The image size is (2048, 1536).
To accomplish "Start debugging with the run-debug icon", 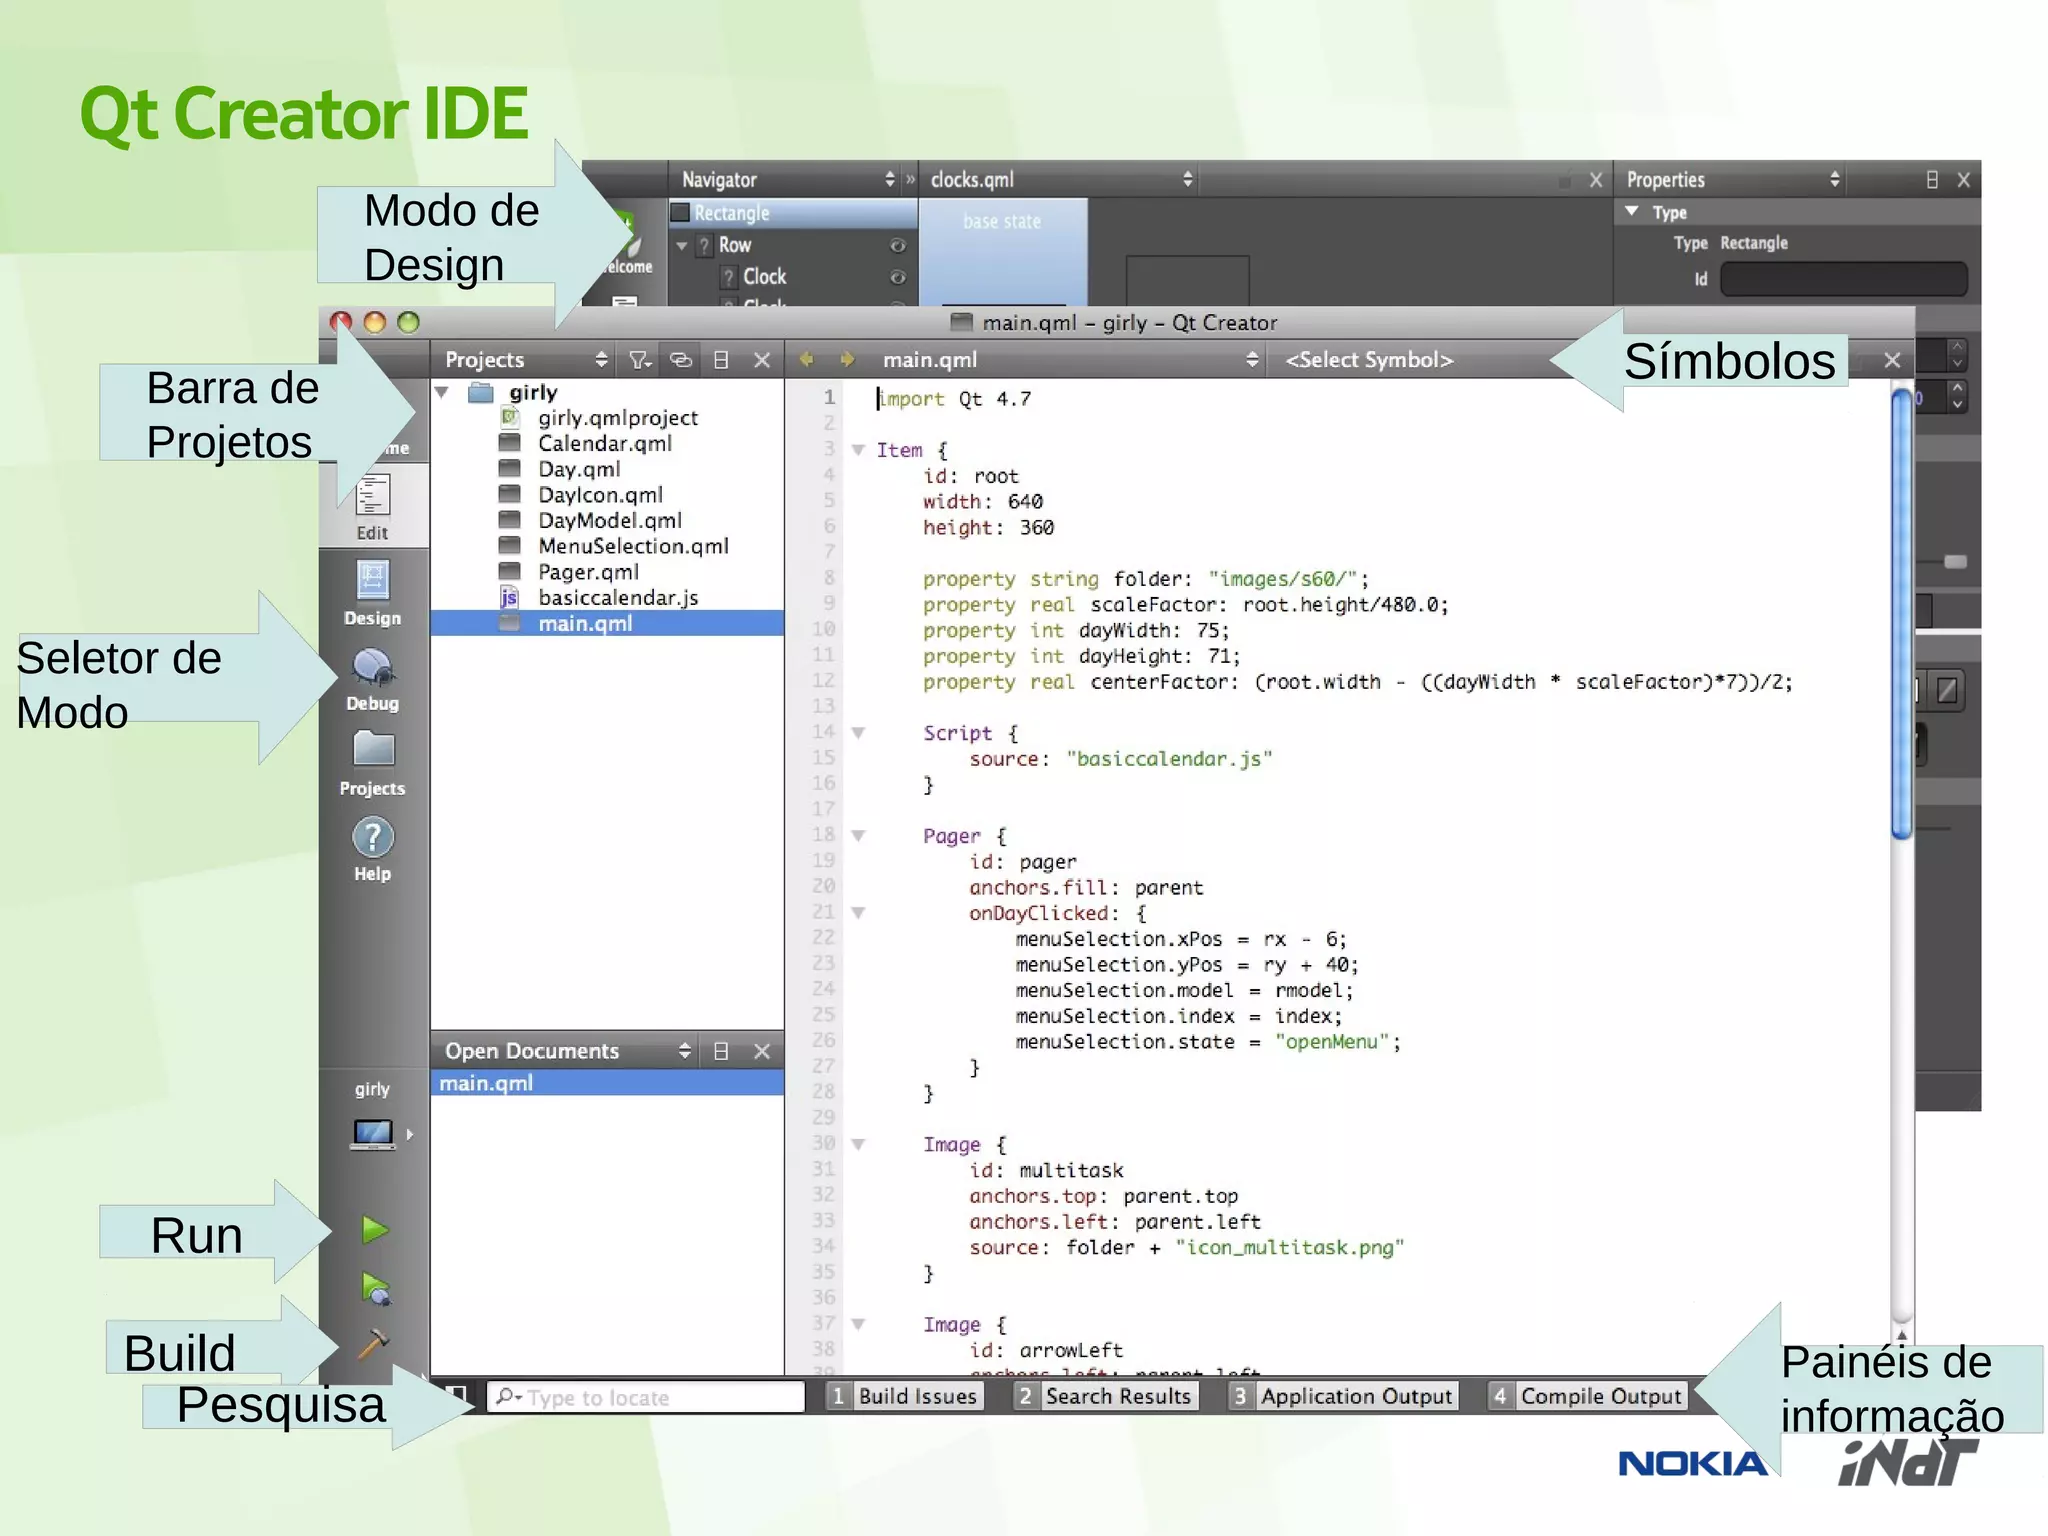I will click(x=375, y=1290).
